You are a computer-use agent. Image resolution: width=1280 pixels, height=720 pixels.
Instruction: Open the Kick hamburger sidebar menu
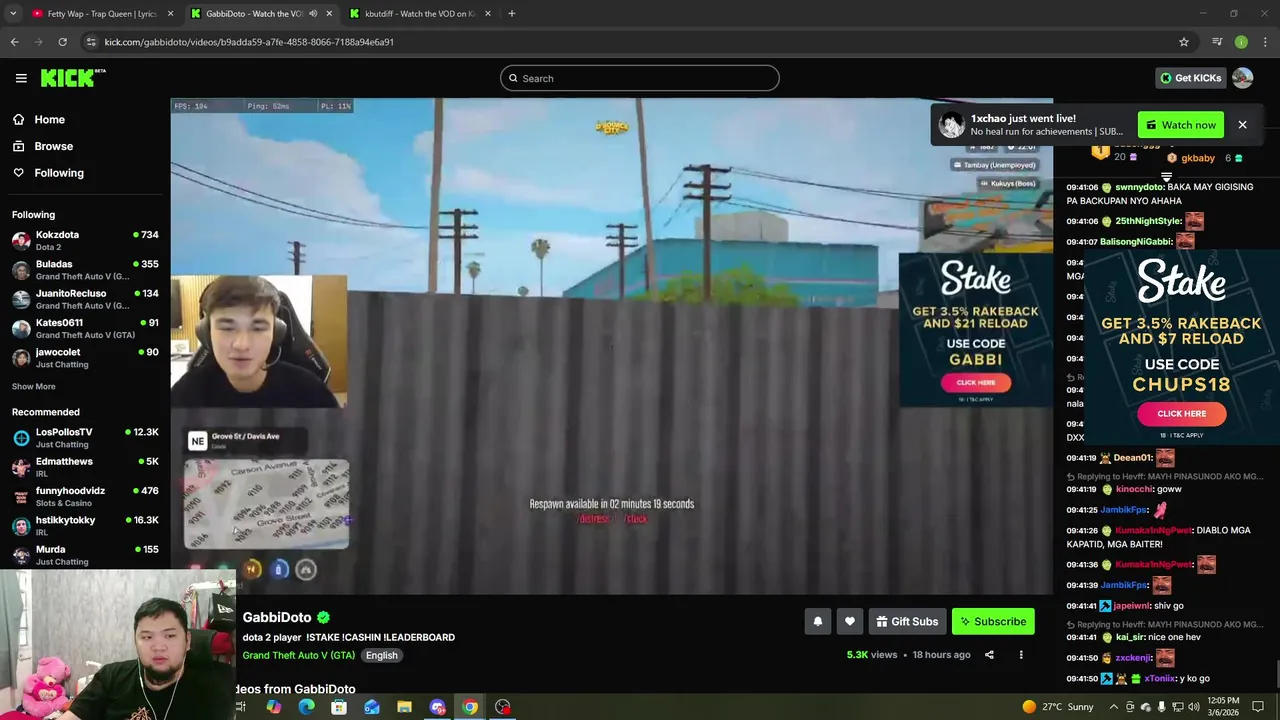(21, 78)
